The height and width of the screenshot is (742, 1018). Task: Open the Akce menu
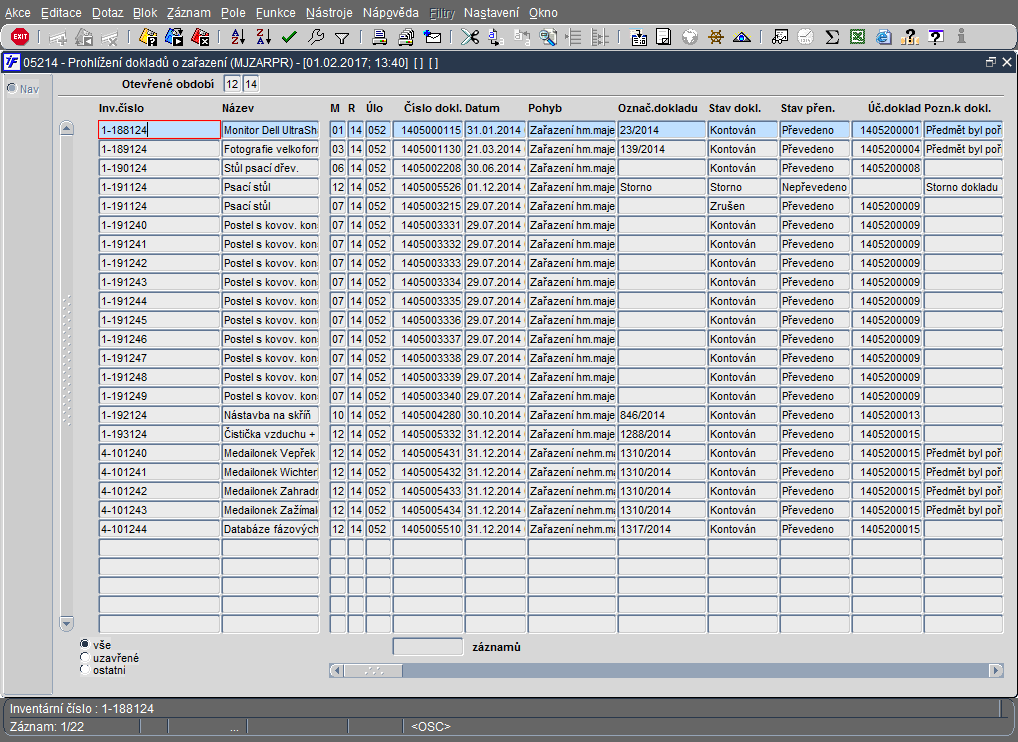coord(18,13)
